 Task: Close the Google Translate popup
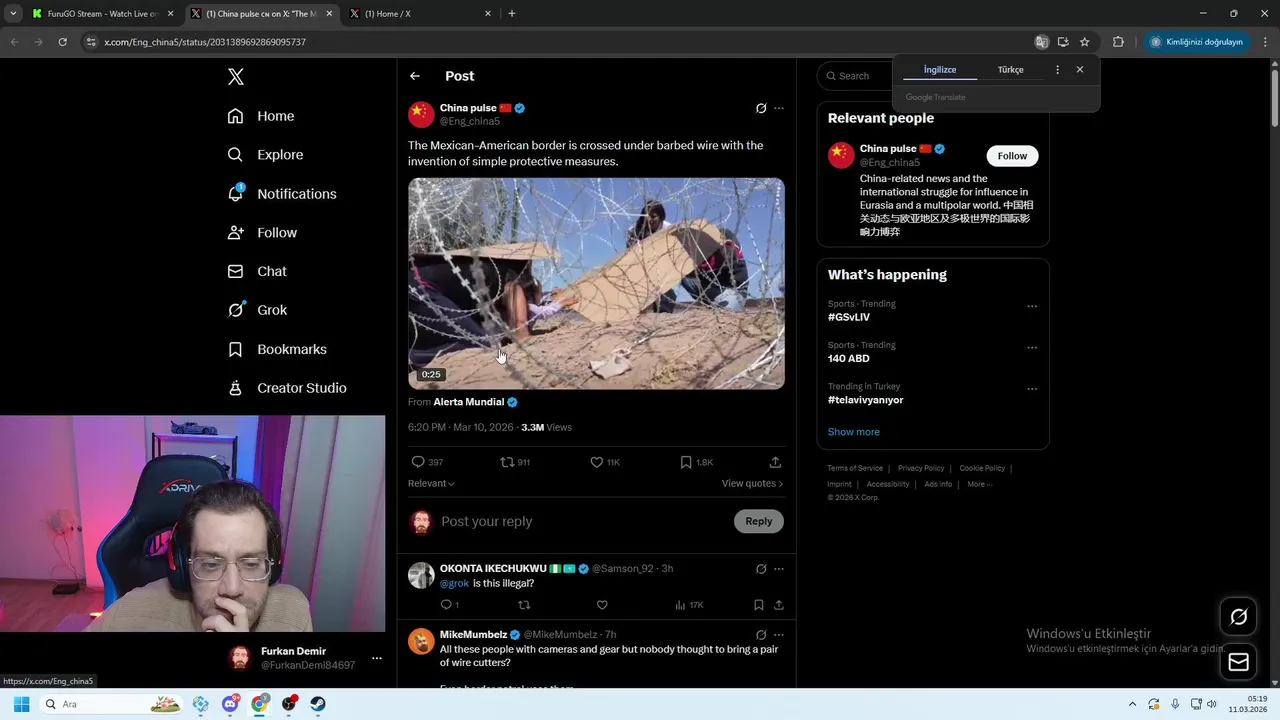(x=1080, y=70)
